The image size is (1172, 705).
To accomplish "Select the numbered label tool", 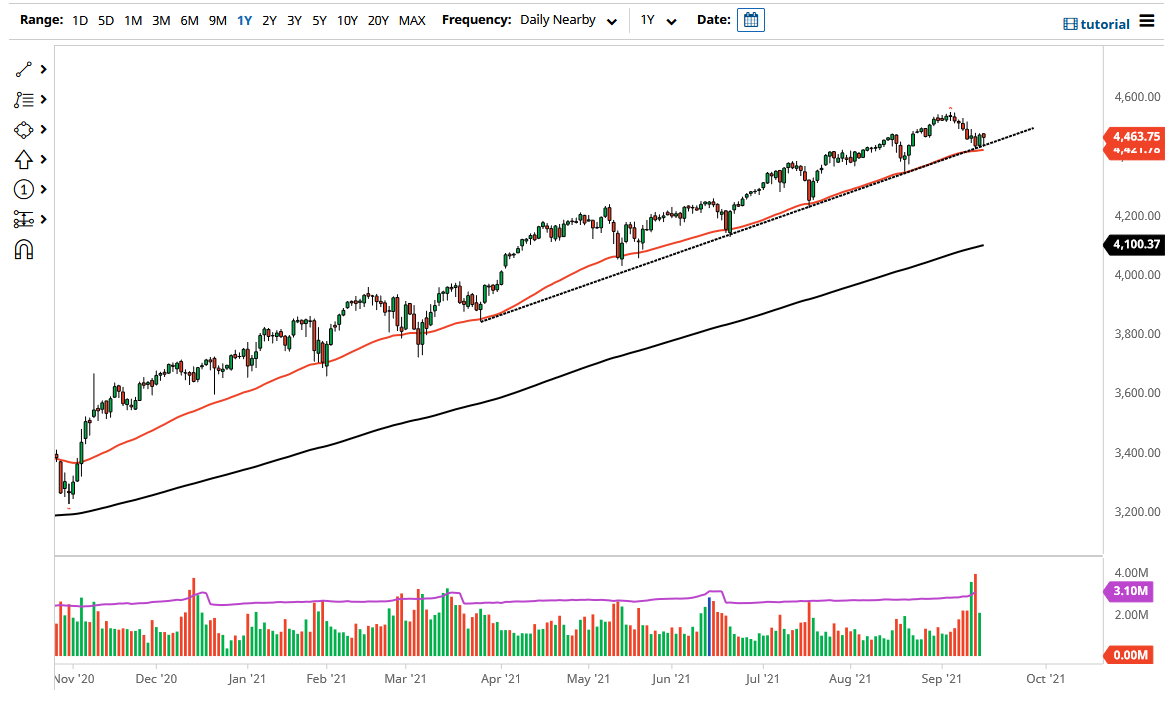I will tap(22, 189).
